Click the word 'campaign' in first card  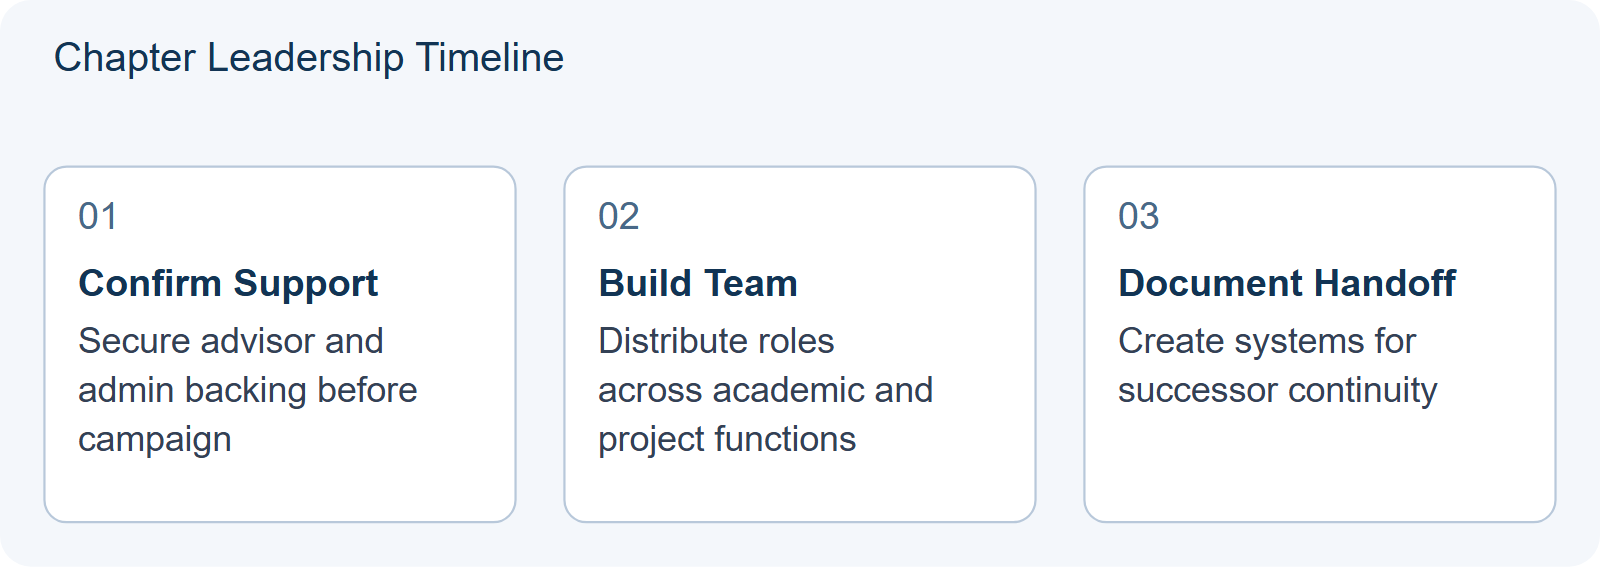155,440
